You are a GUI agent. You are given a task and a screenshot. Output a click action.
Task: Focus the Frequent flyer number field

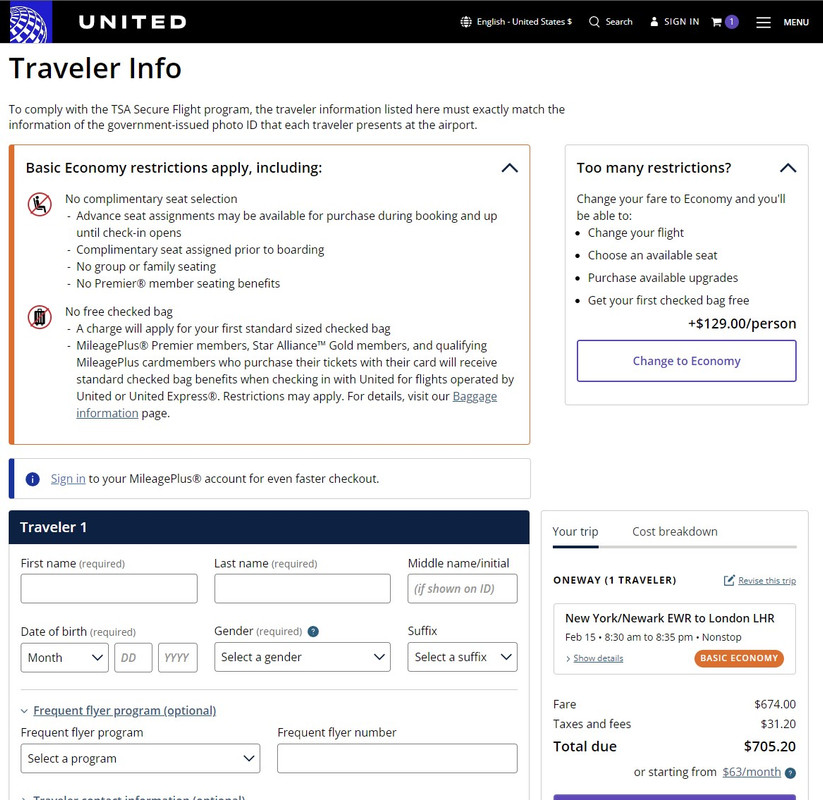pyautogui.click(x=397, y=759)
